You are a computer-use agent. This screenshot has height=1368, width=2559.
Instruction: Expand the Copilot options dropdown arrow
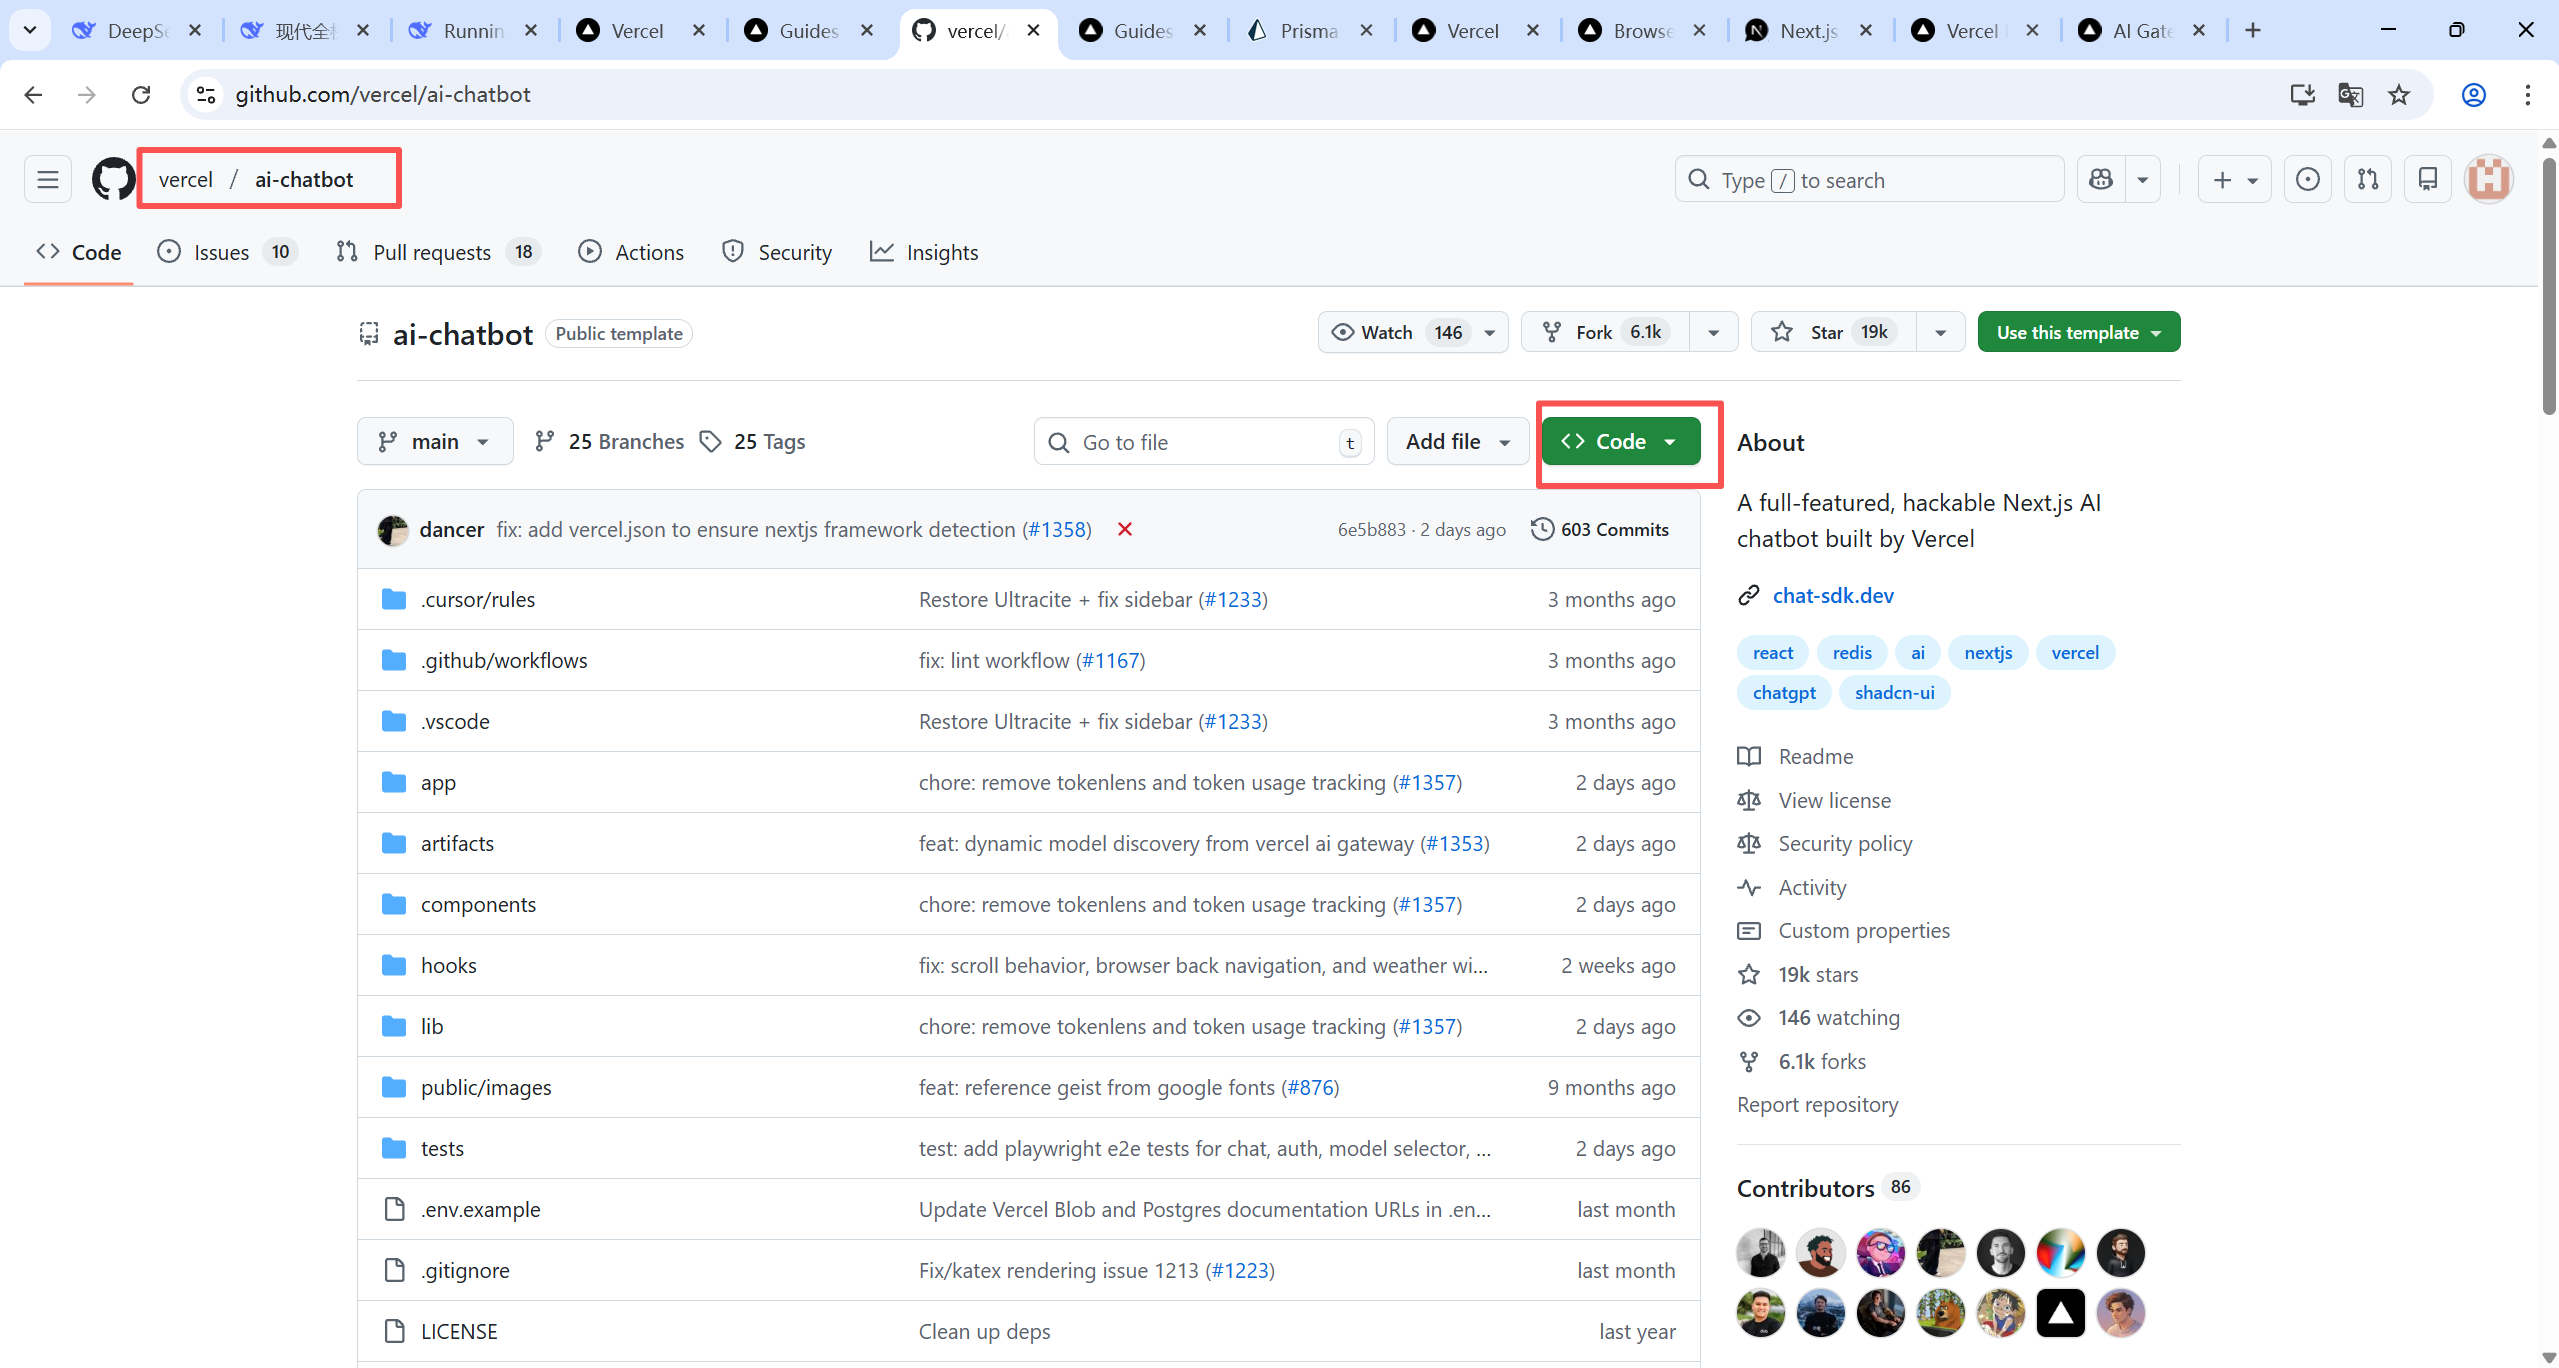2143,180
